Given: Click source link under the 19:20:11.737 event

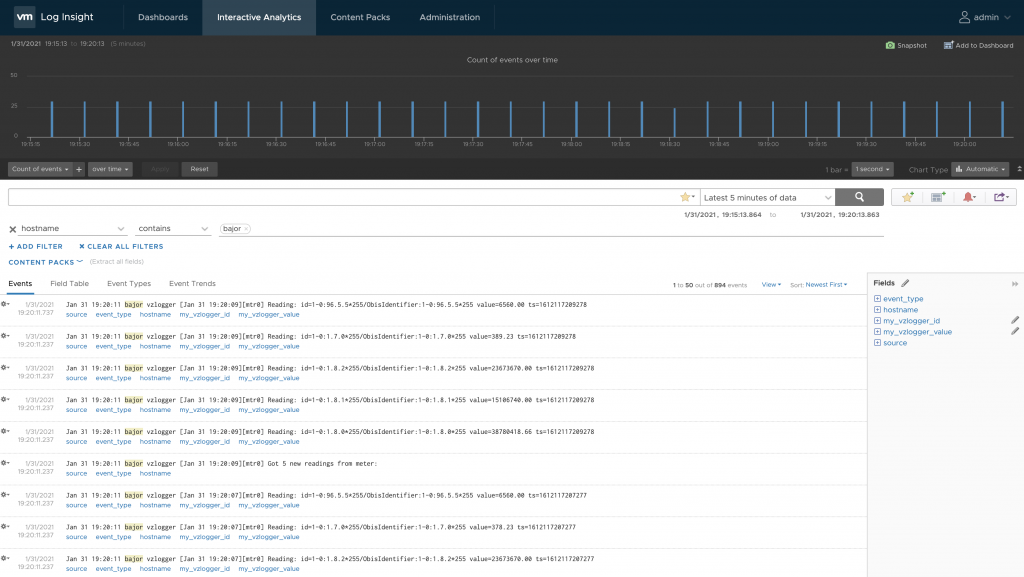Looking at the screenshot, I should tap(76, 315).
